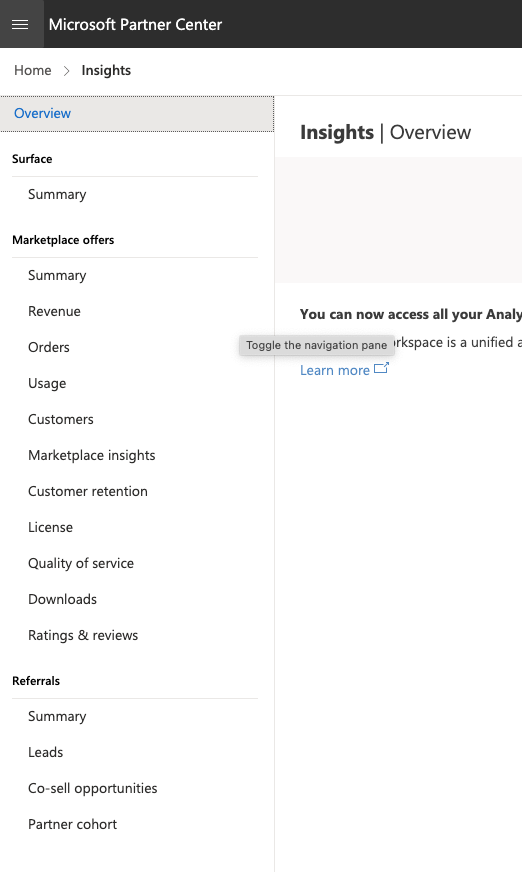Go to Partner cohort
522x872 pixels.
click(73, 824)
